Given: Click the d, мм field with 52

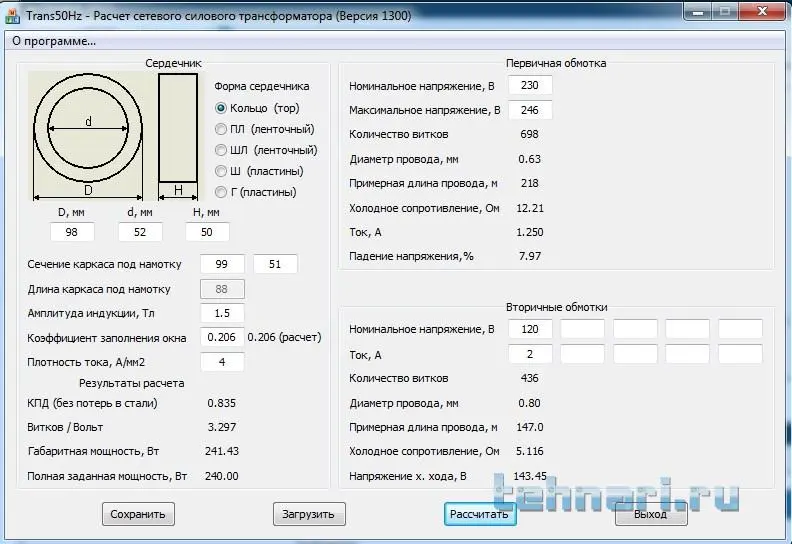Looking at the screenshot, I should click(140, 232).
